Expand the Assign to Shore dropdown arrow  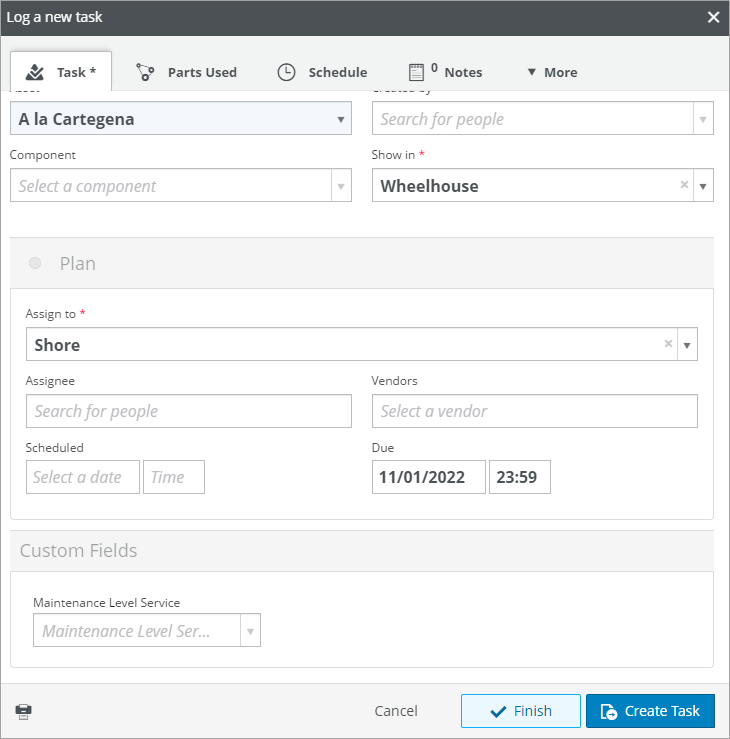[x=687, y=345]
